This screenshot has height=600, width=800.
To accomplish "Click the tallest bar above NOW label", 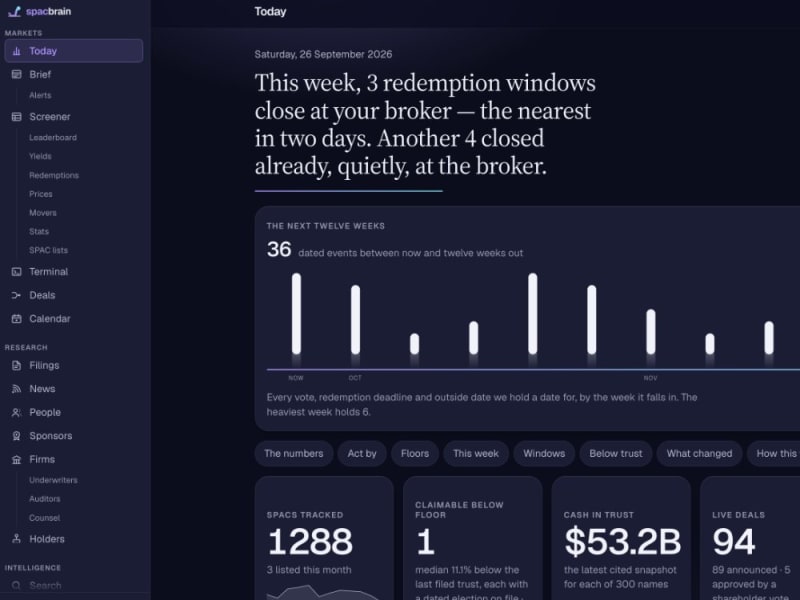I will [x=296, y=314].
